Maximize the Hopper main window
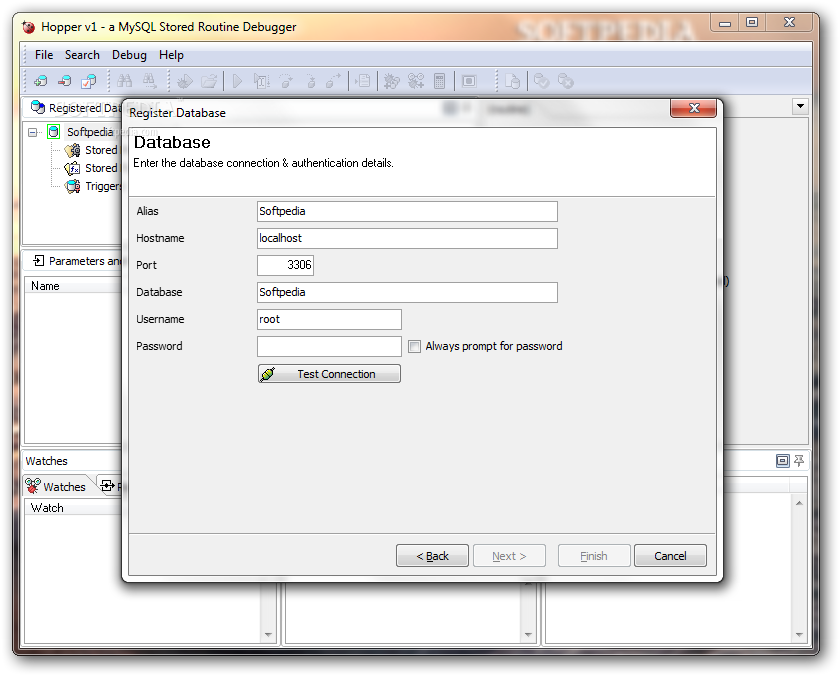Viewport: 840px width, 676px height. pyautogui.click(x=752, y=22)
